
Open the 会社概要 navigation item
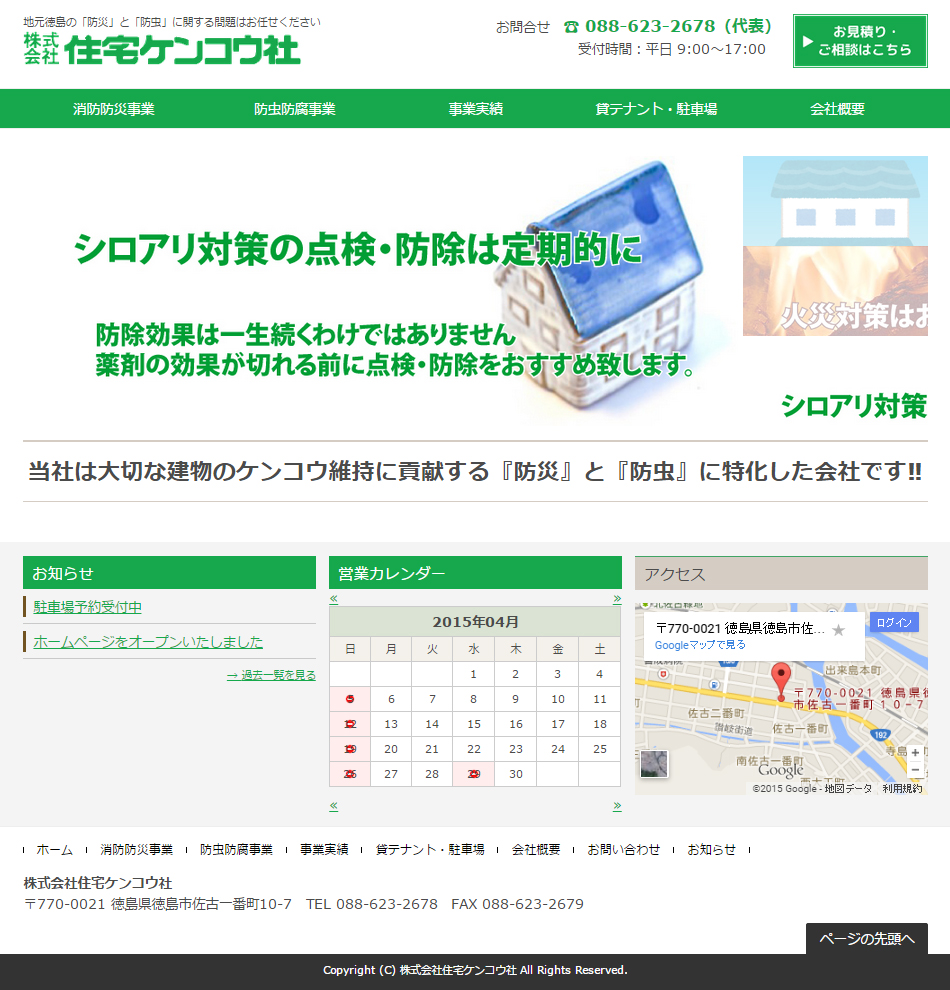[837, 109]
